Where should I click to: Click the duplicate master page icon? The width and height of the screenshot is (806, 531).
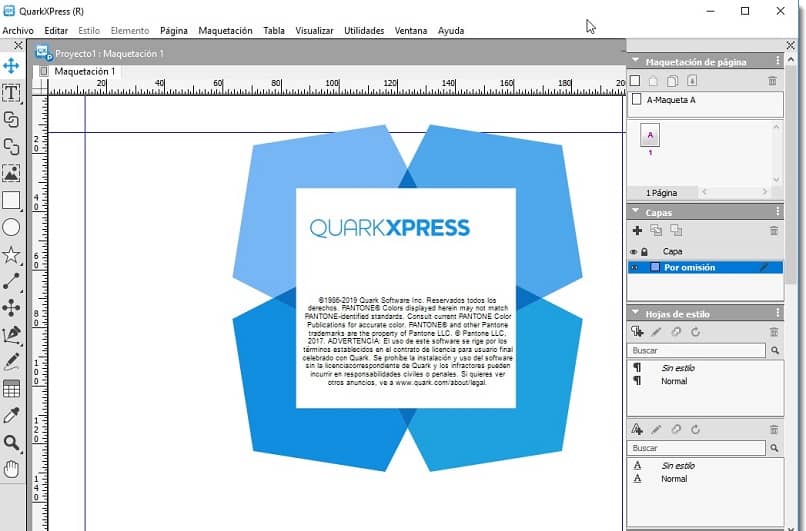click(x=672, y=81)
